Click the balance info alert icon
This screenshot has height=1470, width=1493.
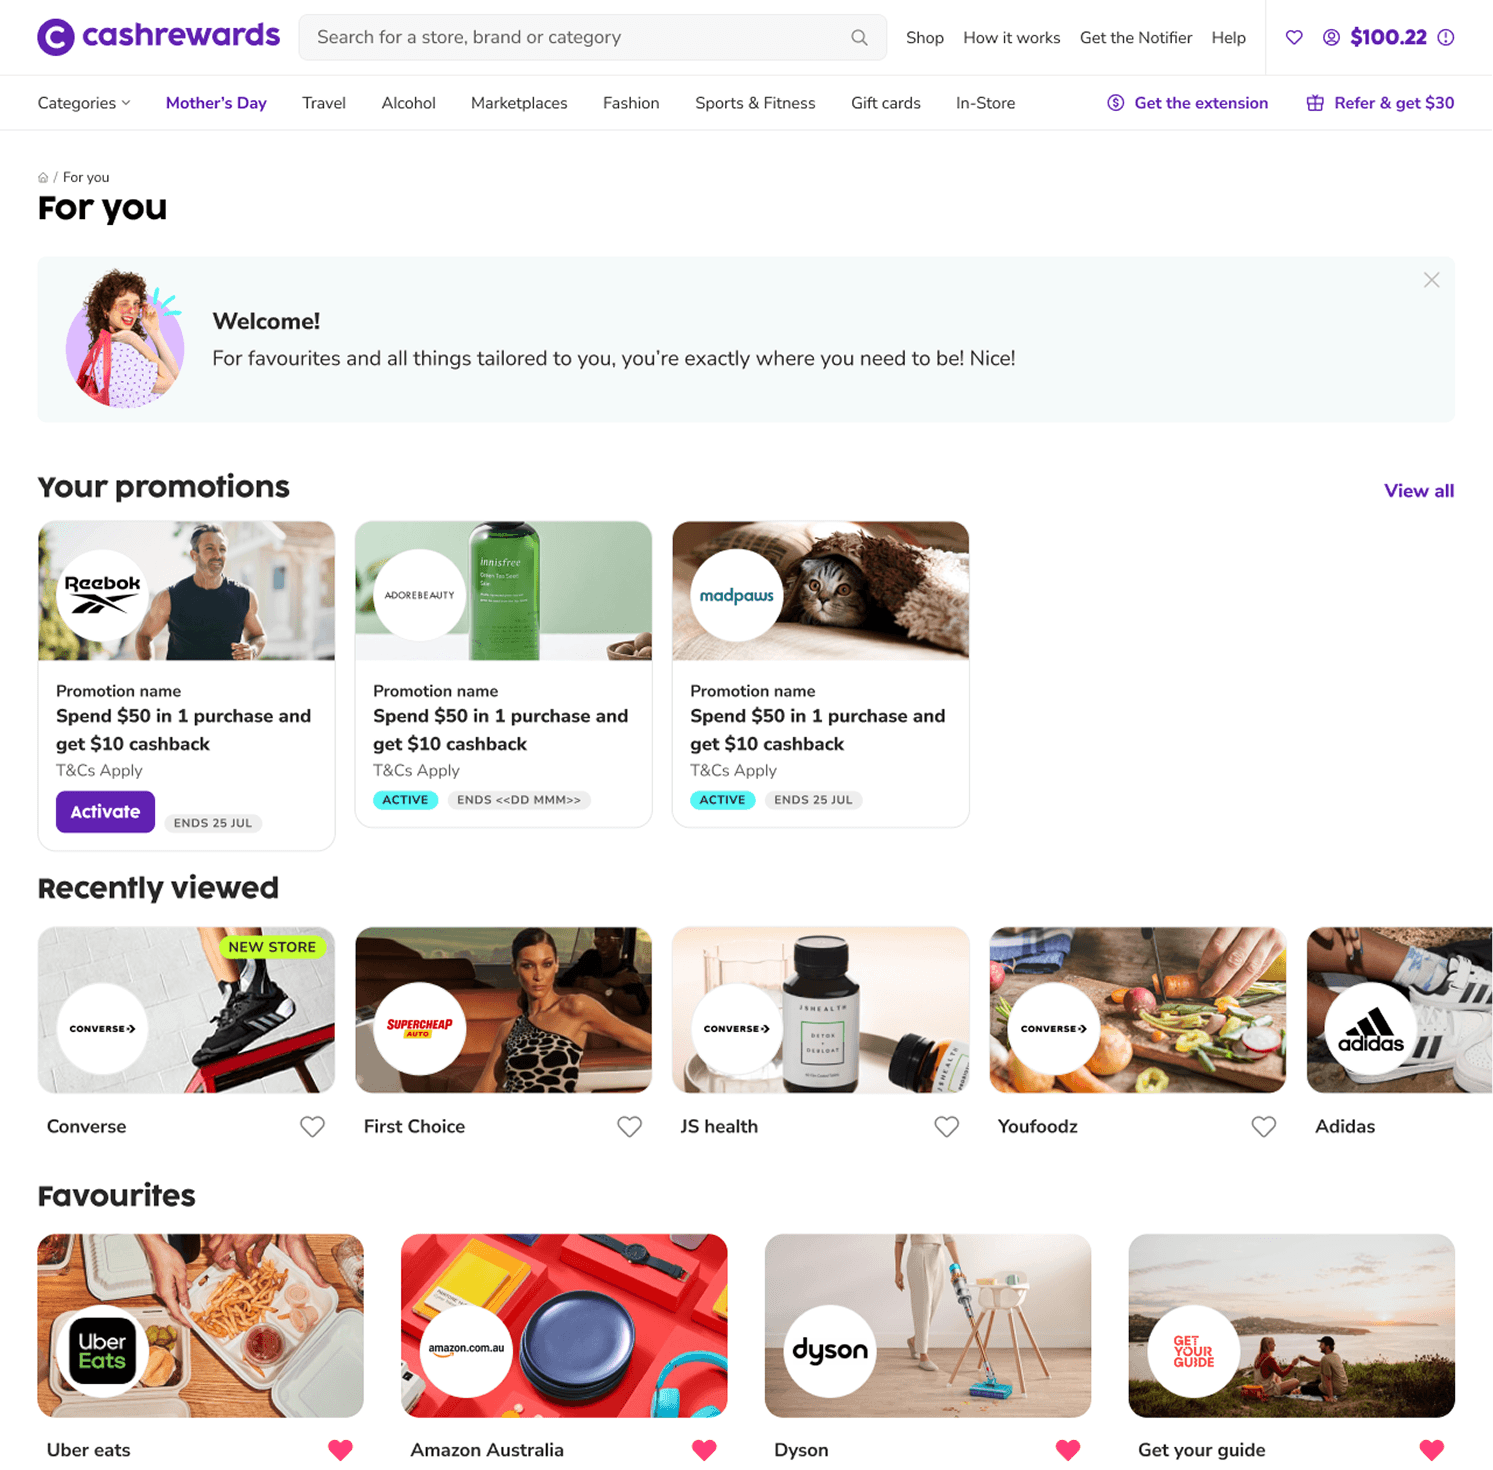pos(1446,37)
